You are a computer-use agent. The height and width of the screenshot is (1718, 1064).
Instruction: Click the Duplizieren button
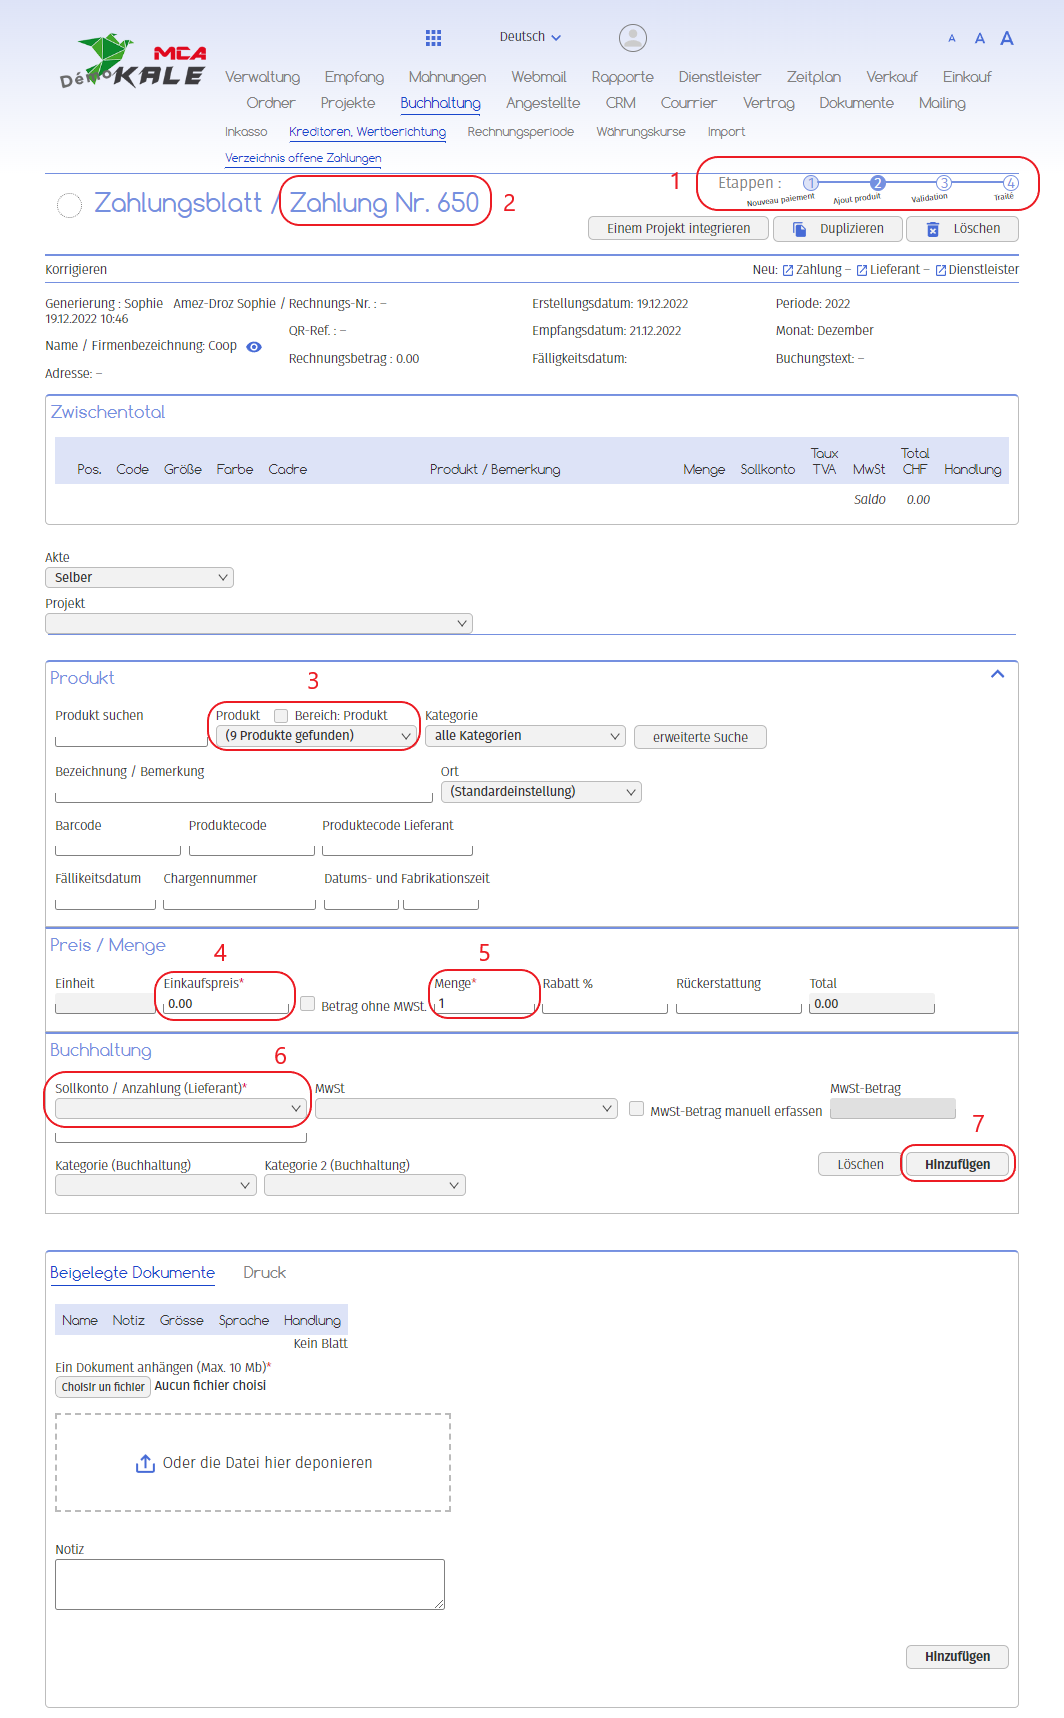[x=837, y=229]
